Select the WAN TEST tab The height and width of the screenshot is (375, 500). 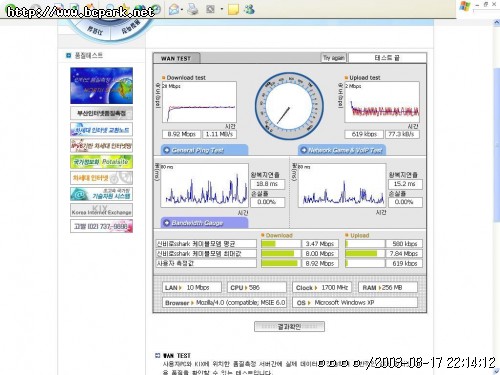point(176,58)
